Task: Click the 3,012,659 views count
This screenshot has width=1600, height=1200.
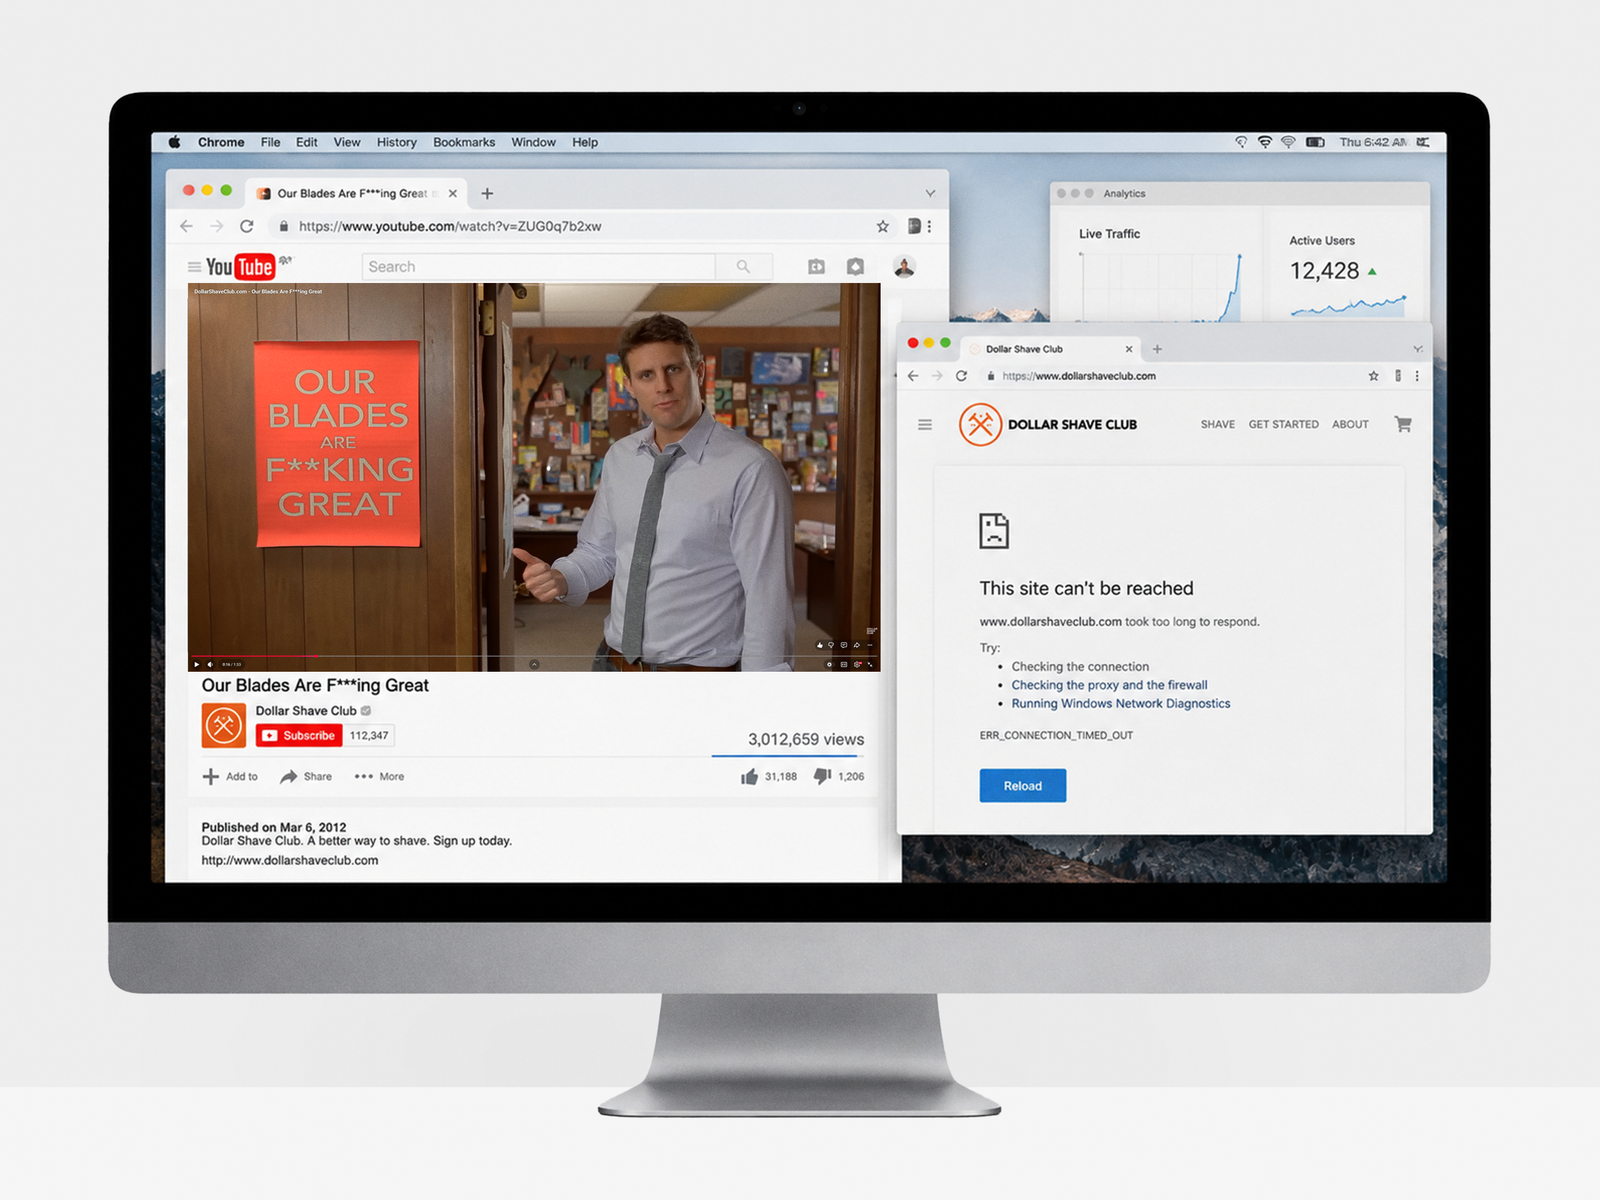Action: (806, 739)
